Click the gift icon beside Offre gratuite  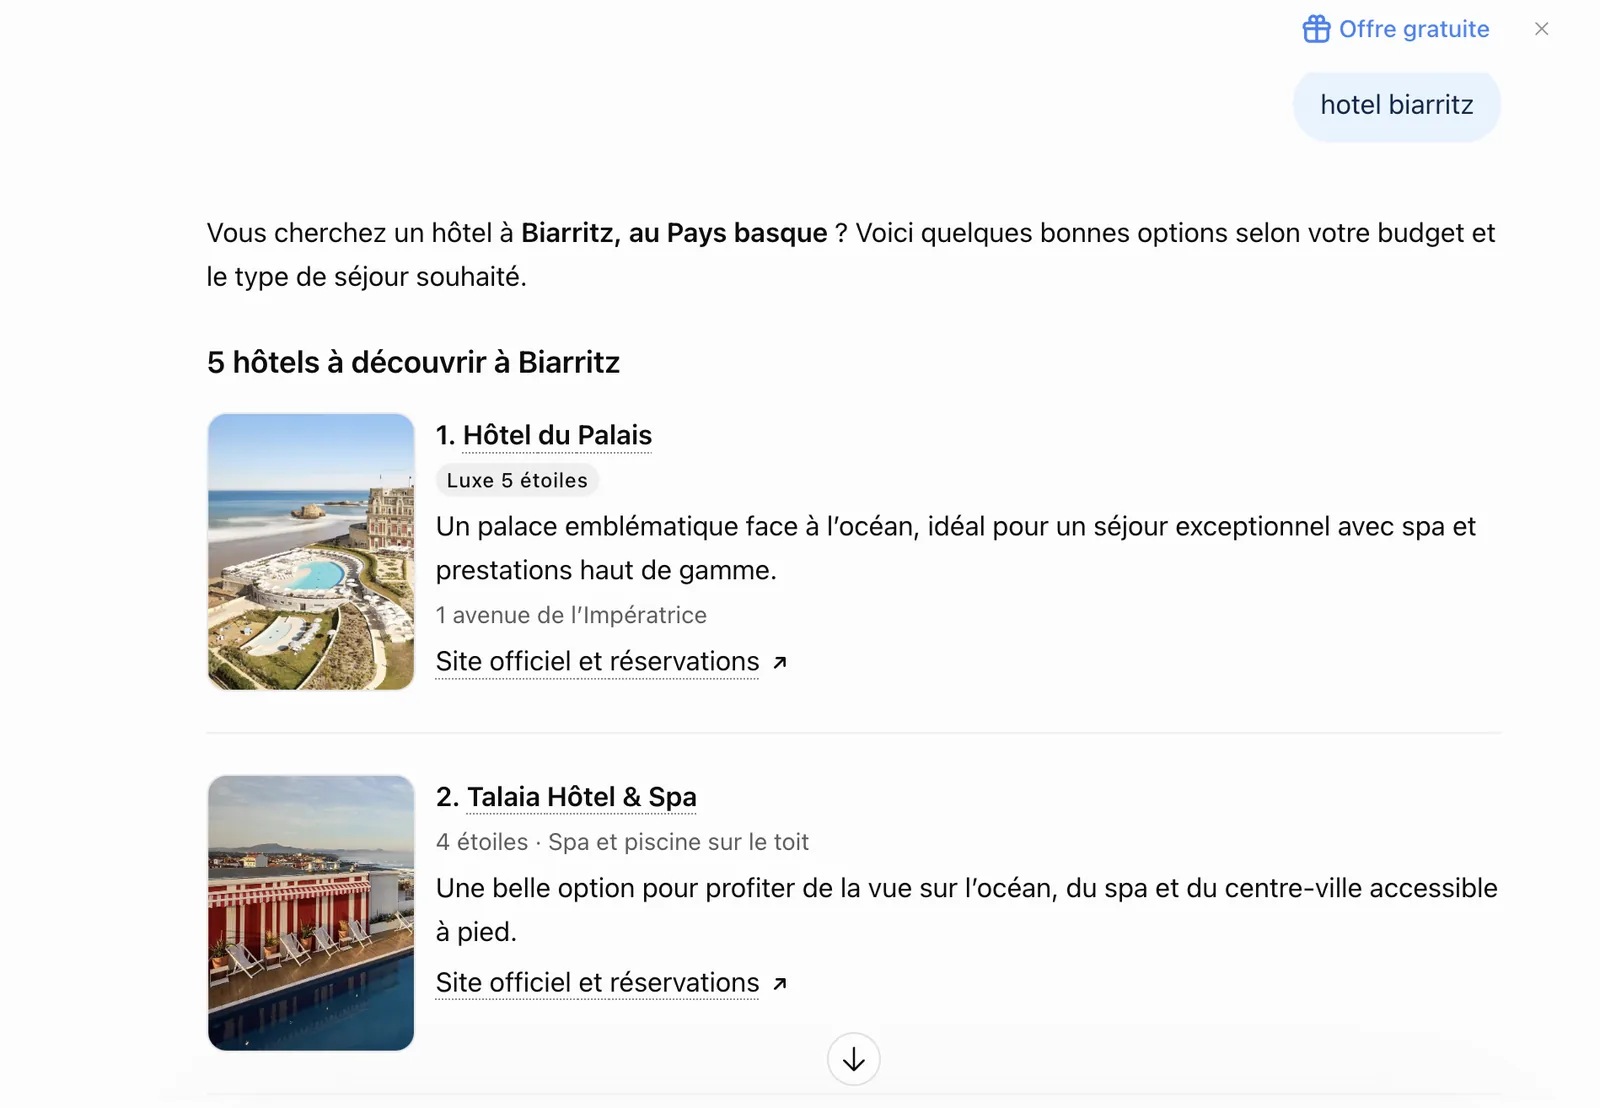coord(1316,29)
